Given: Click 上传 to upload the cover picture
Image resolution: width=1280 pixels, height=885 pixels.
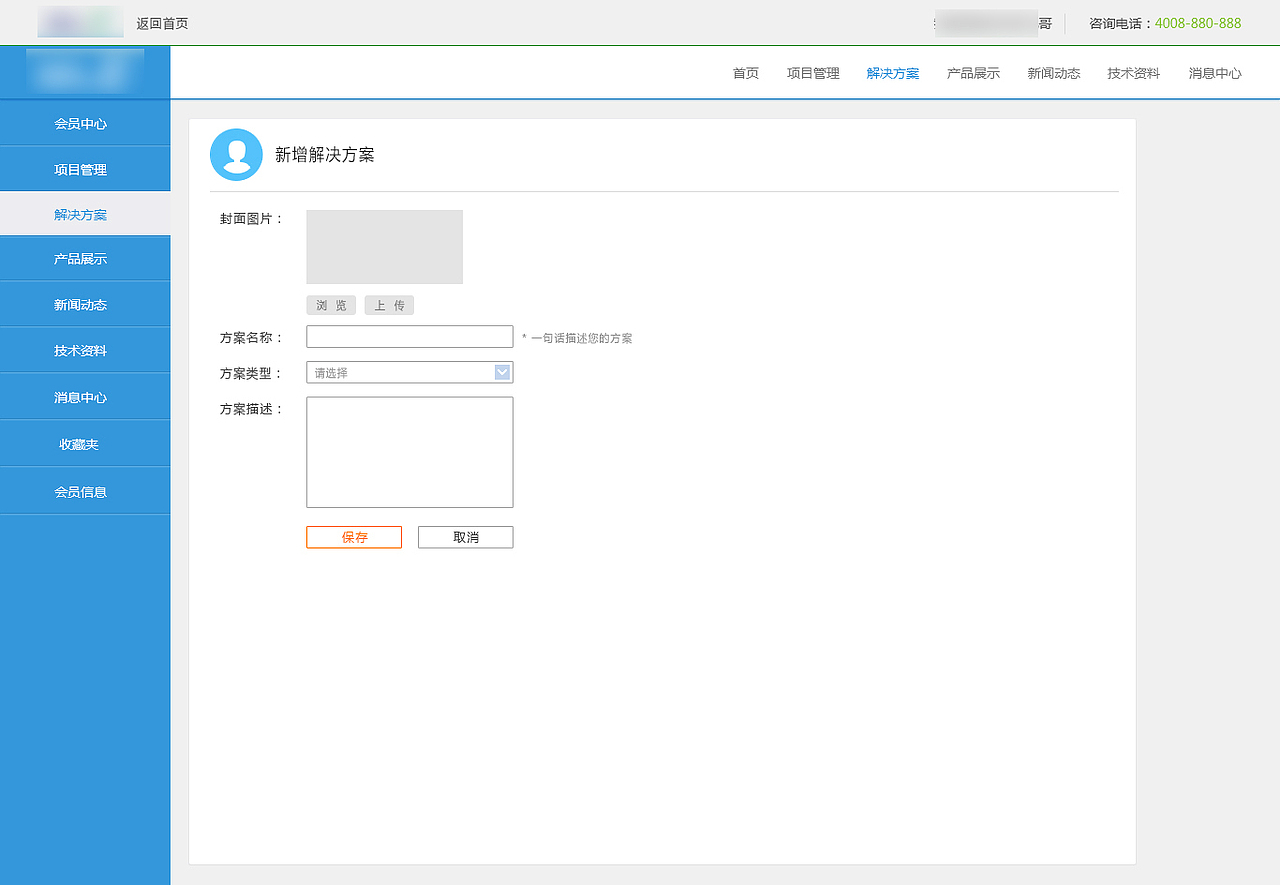Looking at the screenshot, I should point(389,304).
